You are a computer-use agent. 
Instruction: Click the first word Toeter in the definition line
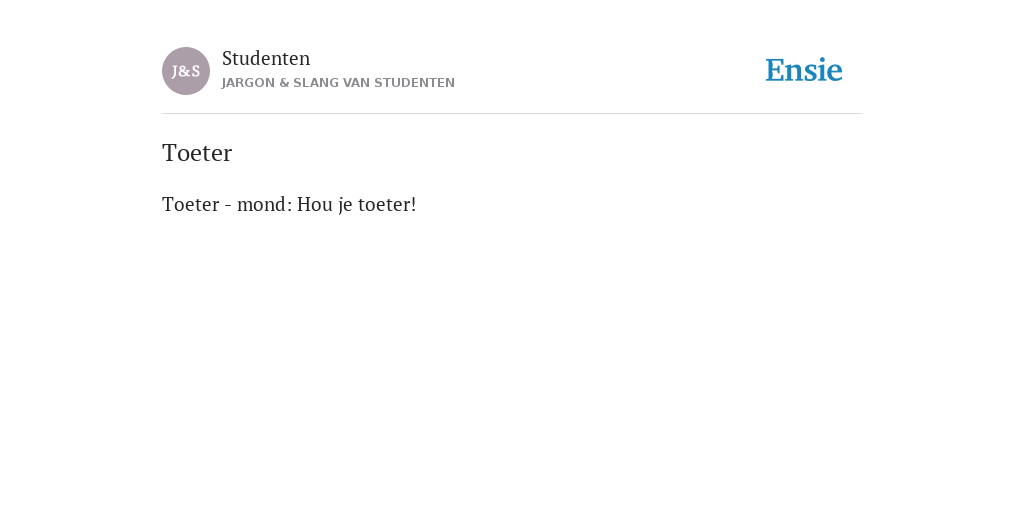pos(191,204)
